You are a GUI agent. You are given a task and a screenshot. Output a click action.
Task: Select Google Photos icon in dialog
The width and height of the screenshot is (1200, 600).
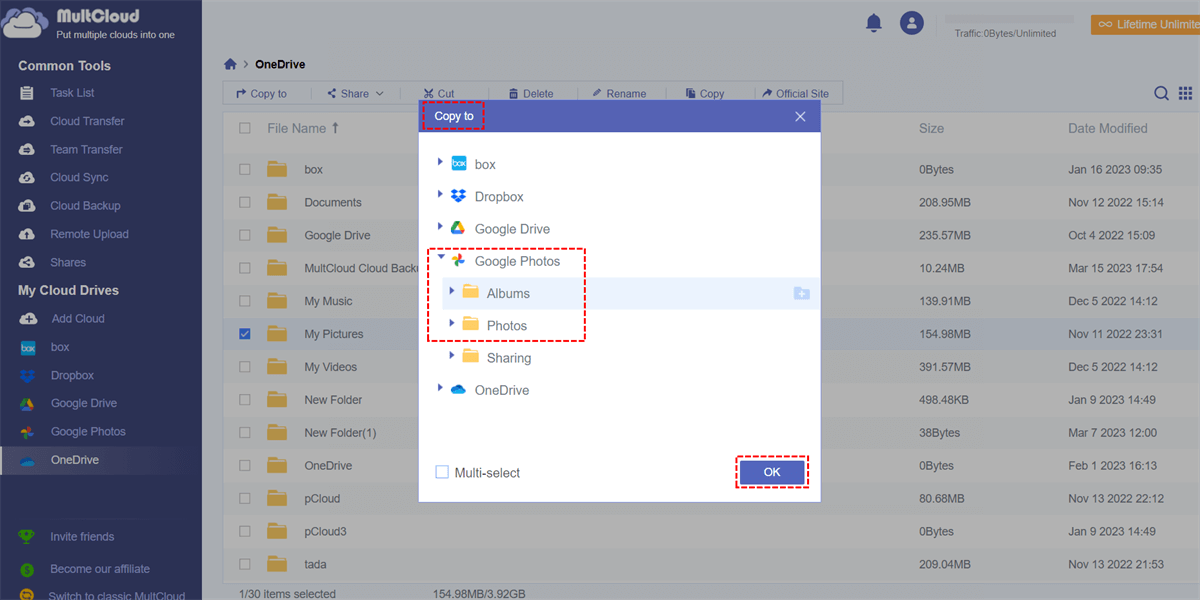pos(459,260)
